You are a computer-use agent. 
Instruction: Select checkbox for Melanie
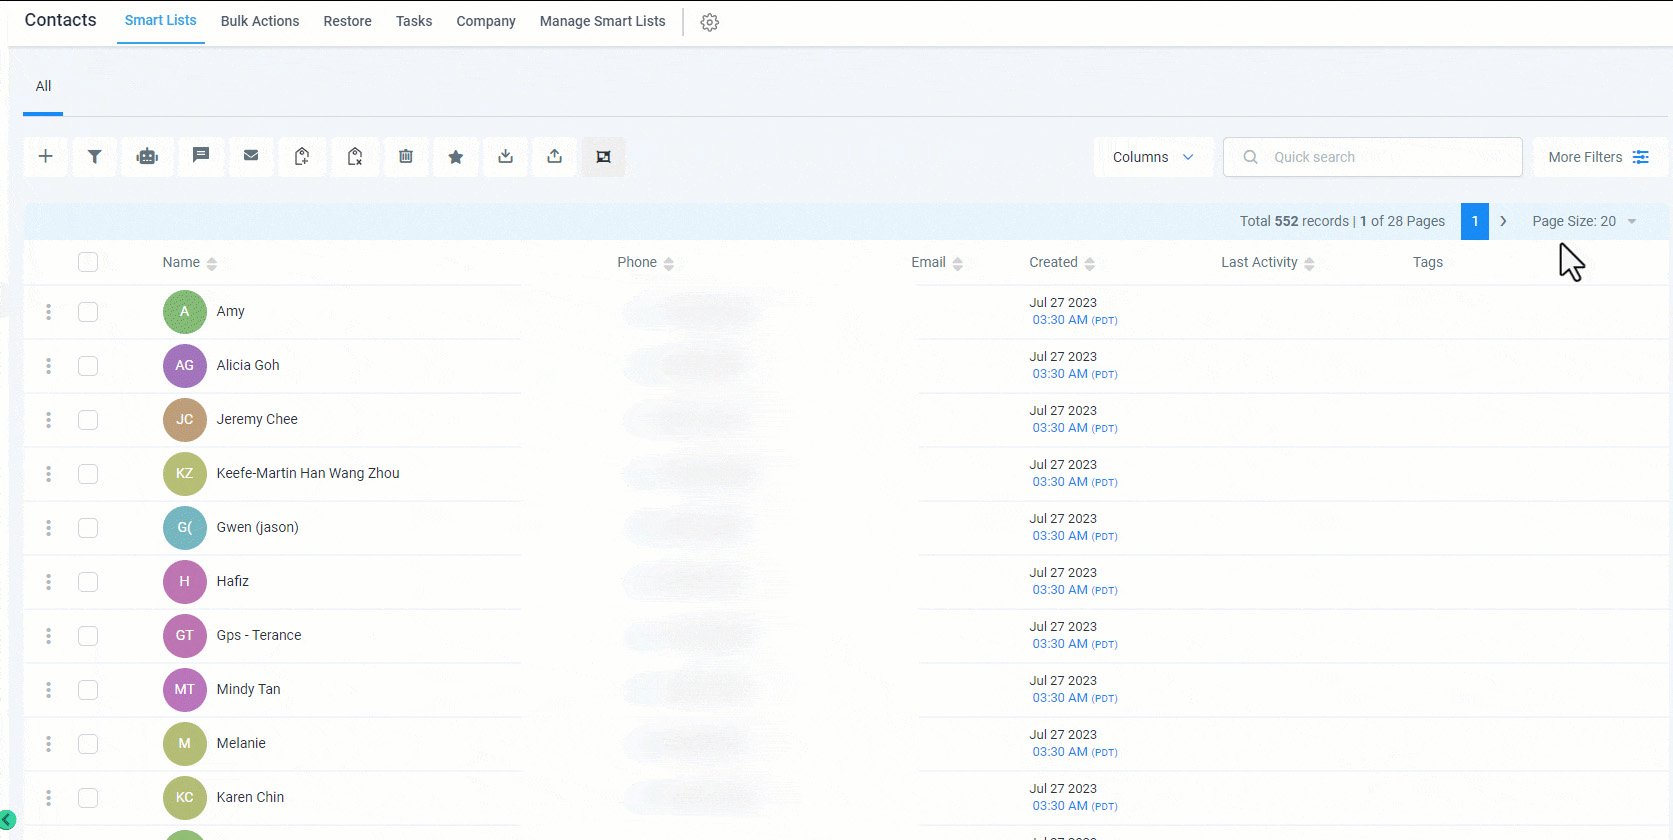coord(88,744)
